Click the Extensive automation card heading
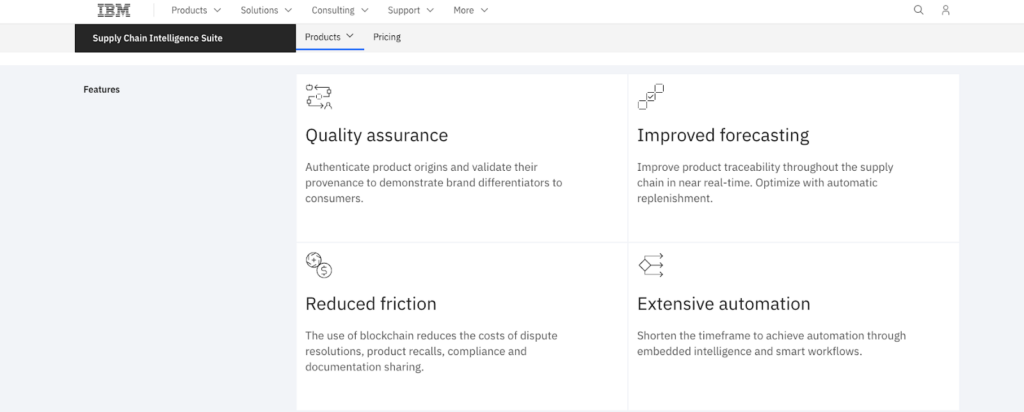This screenshot has width=1024, height=412. 724,304
